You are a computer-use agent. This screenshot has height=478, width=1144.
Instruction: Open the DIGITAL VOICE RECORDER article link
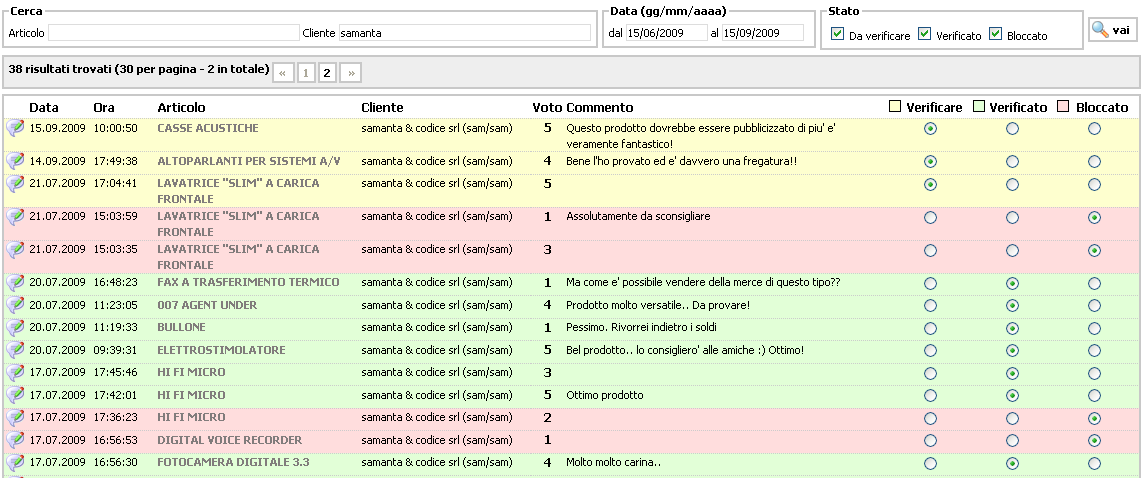point(230,440)
